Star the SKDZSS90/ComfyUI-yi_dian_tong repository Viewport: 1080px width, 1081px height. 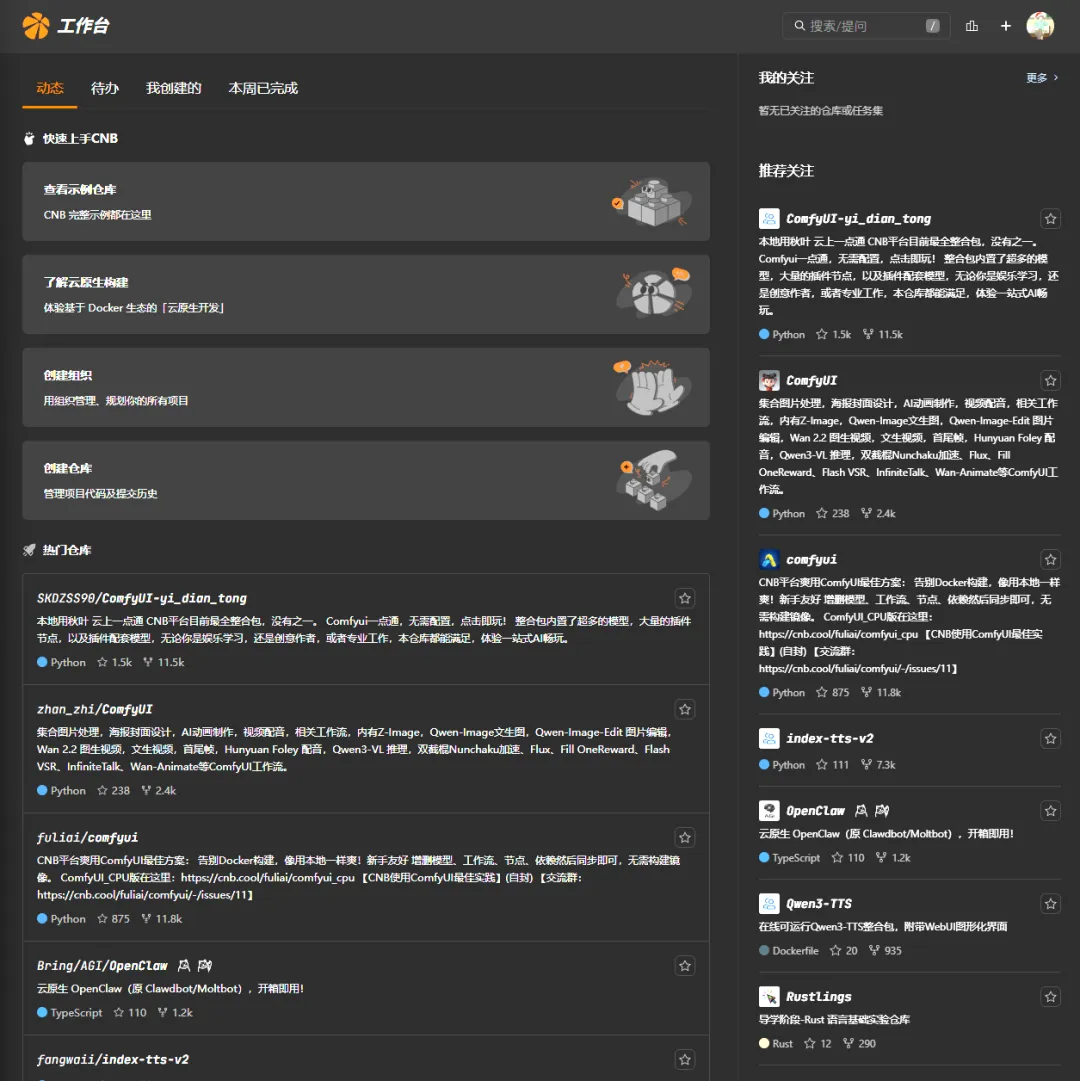click(x=684, y=598)
